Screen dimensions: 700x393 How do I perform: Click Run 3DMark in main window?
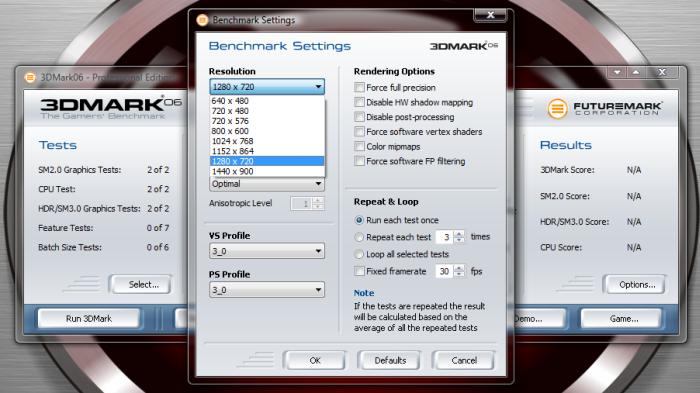click(89, 318)
